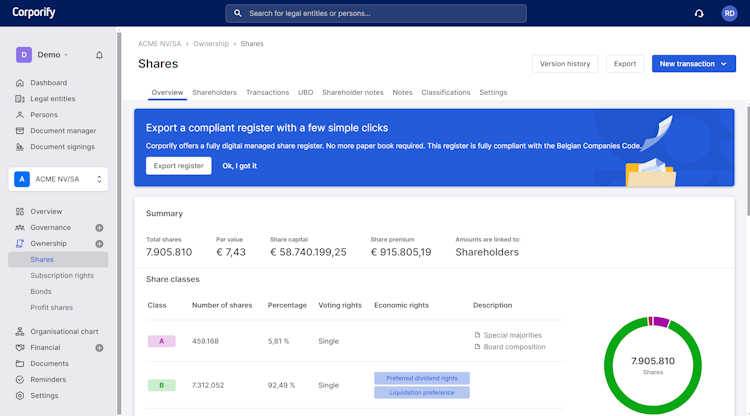Open the notifications bell

point(99,55)
